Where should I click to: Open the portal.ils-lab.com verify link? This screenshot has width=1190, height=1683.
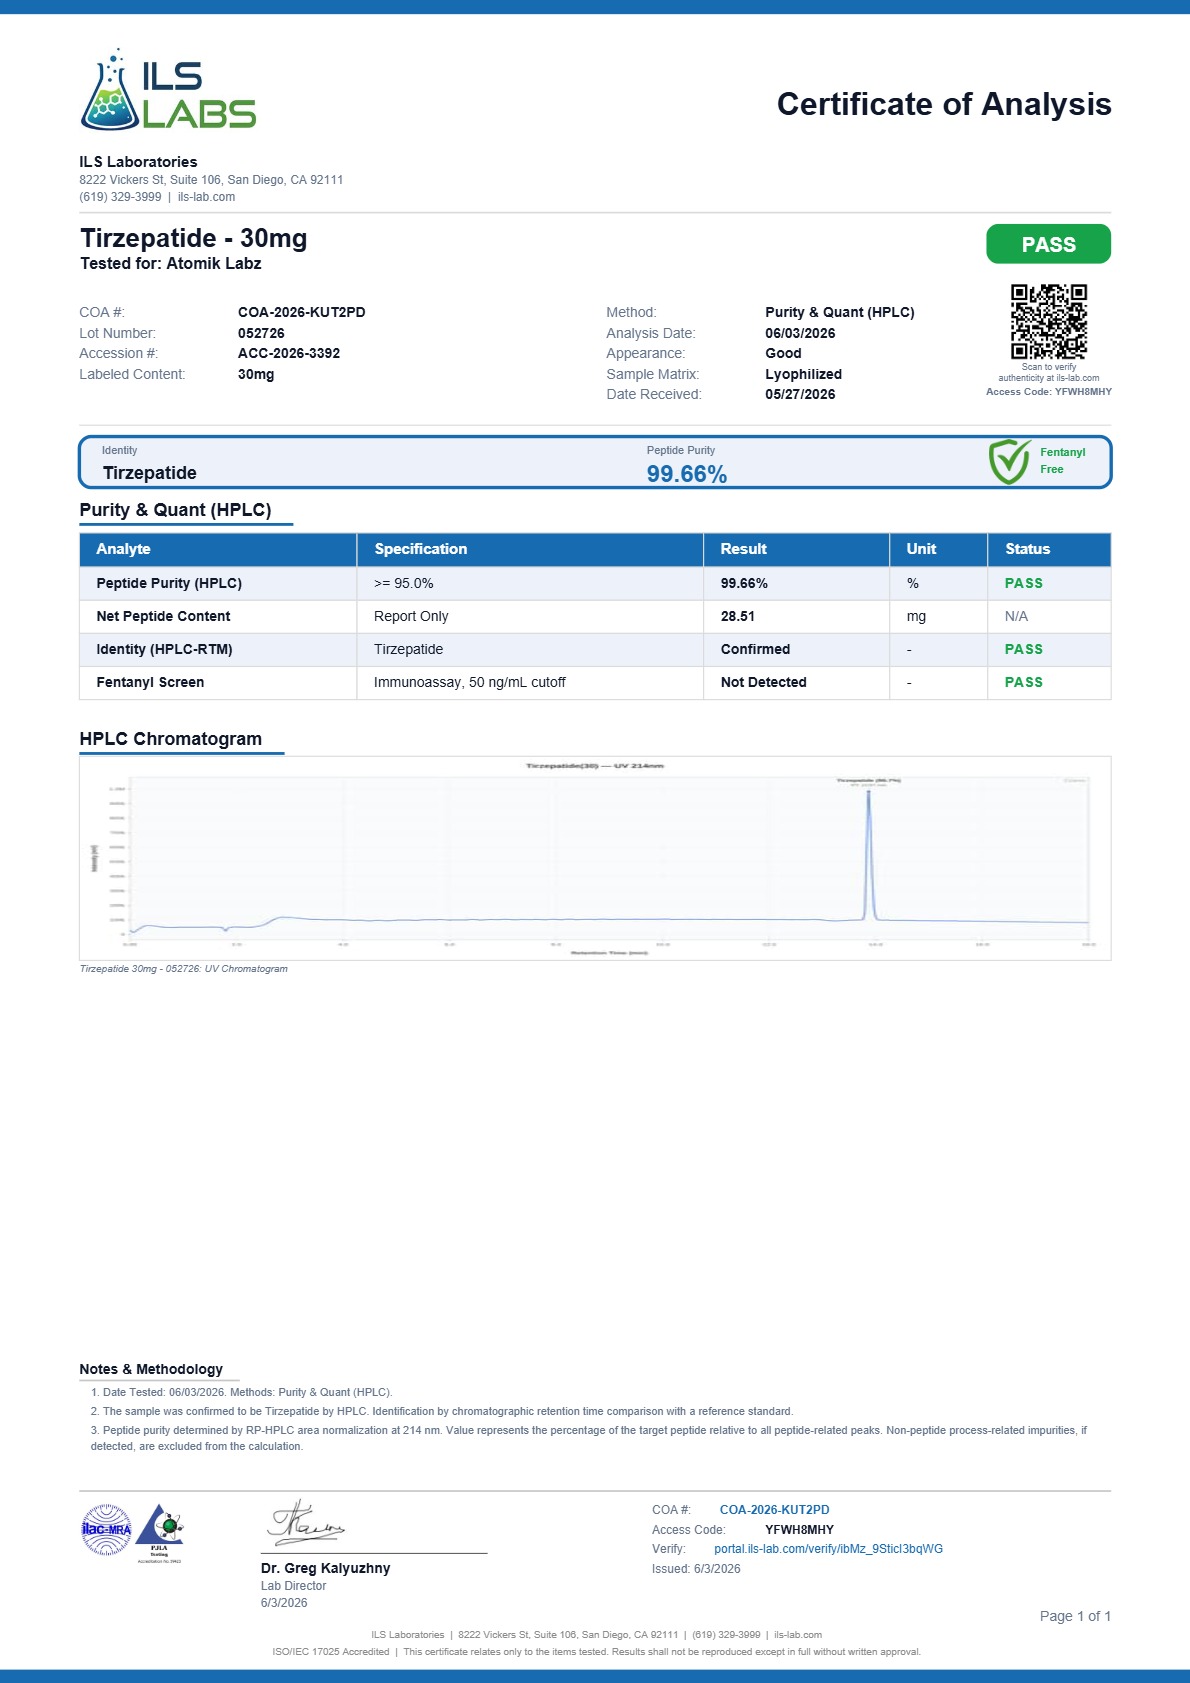coord(828,1549)
